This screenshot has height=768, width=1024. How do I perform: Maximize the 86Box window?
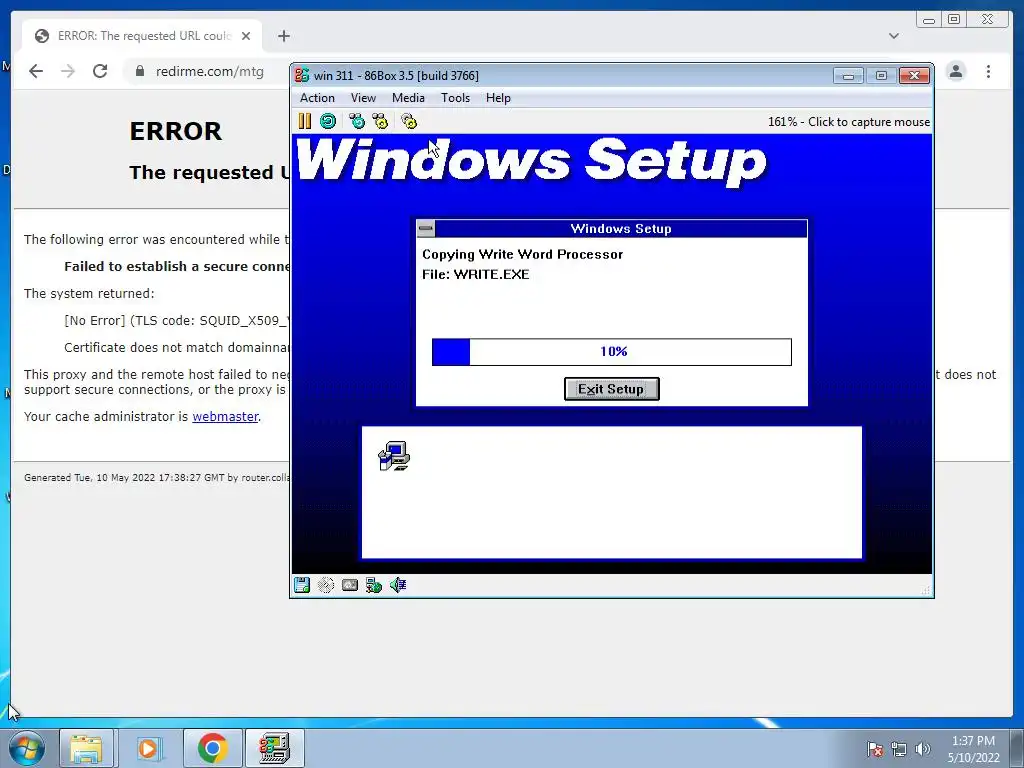(x=881, y=76)
